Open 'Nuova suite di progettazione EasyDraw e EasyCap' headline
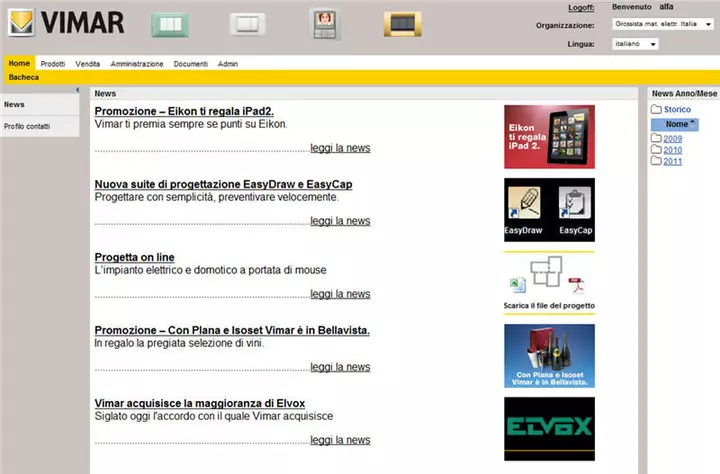720x474 pixels. click(223, 184)
